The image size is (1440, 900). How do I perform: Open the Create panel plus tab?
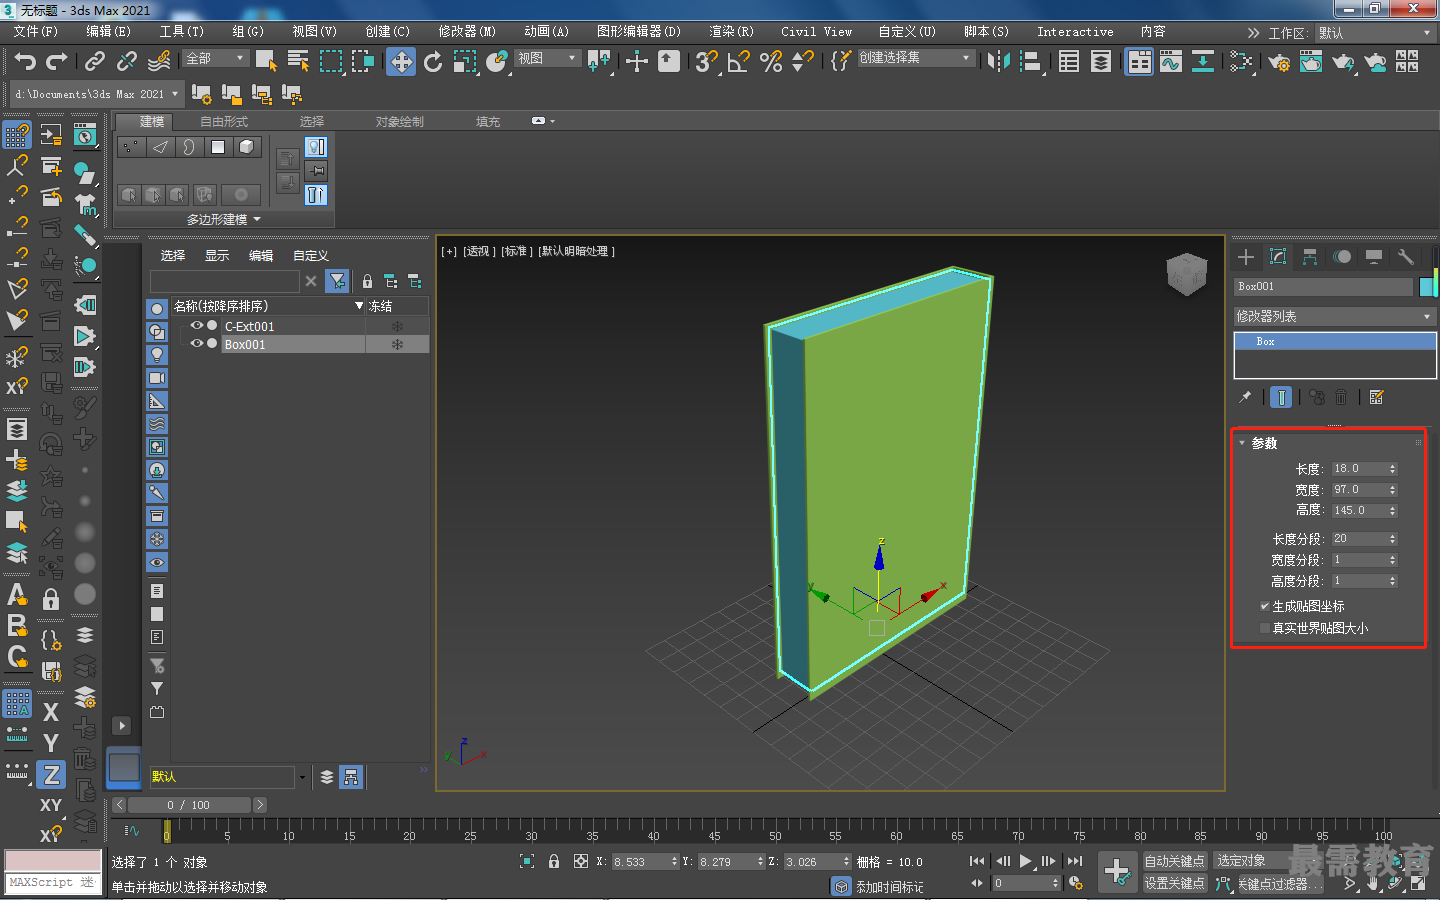coord(1246,257)
